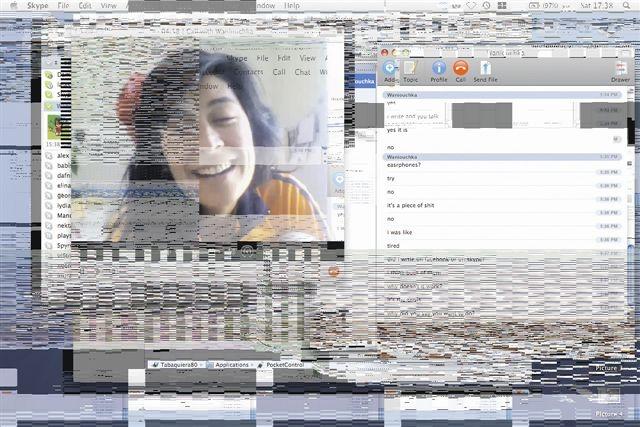
Task: Click the message 'it's a piece of shit'
Action: [410, 205]
